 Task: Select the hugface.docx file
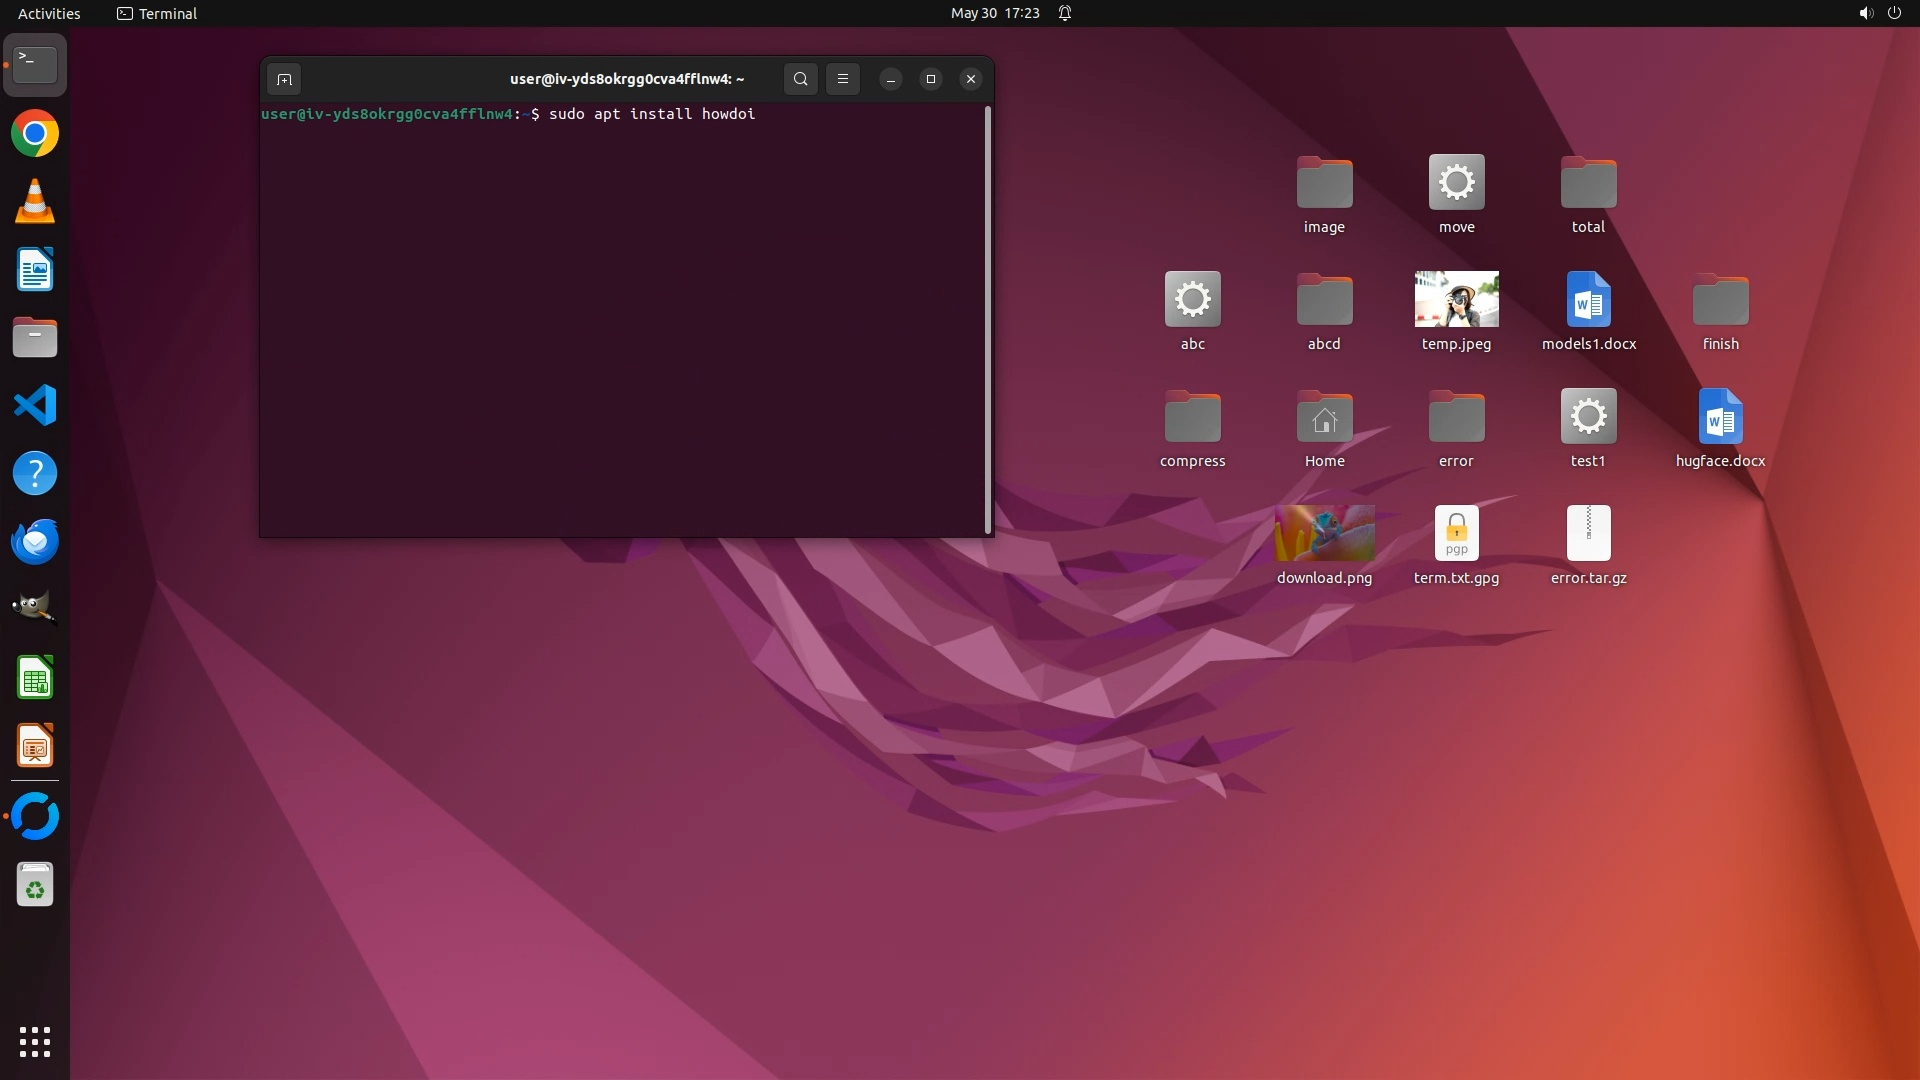[1720, 416]
